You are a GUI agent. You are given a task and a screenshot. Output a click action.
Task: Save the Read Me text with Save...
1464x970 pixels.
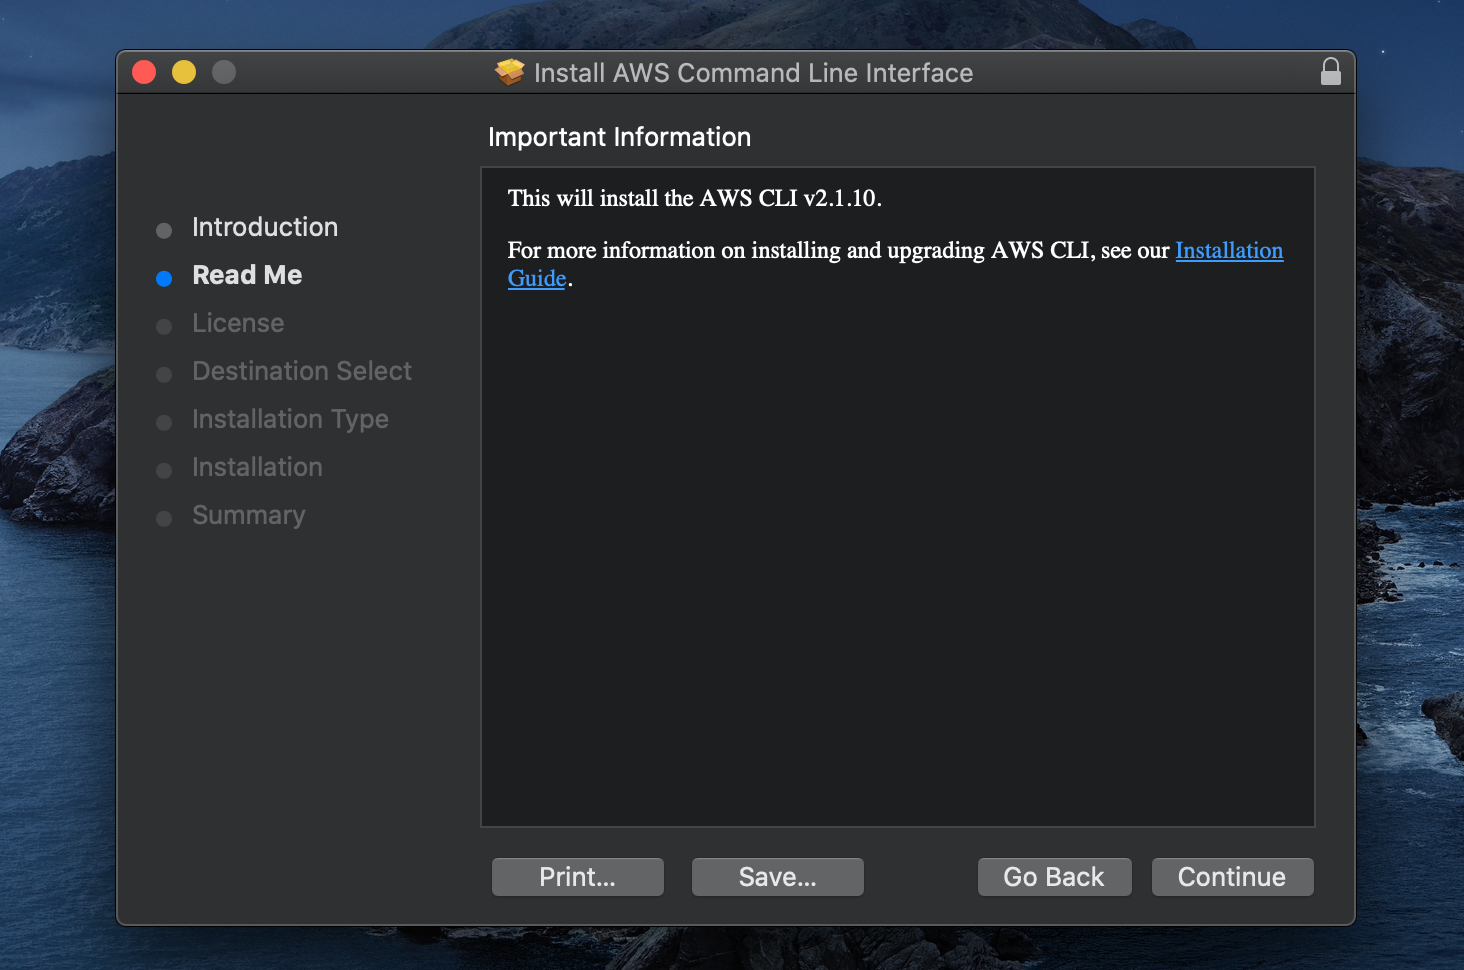[x=777, y=877]
